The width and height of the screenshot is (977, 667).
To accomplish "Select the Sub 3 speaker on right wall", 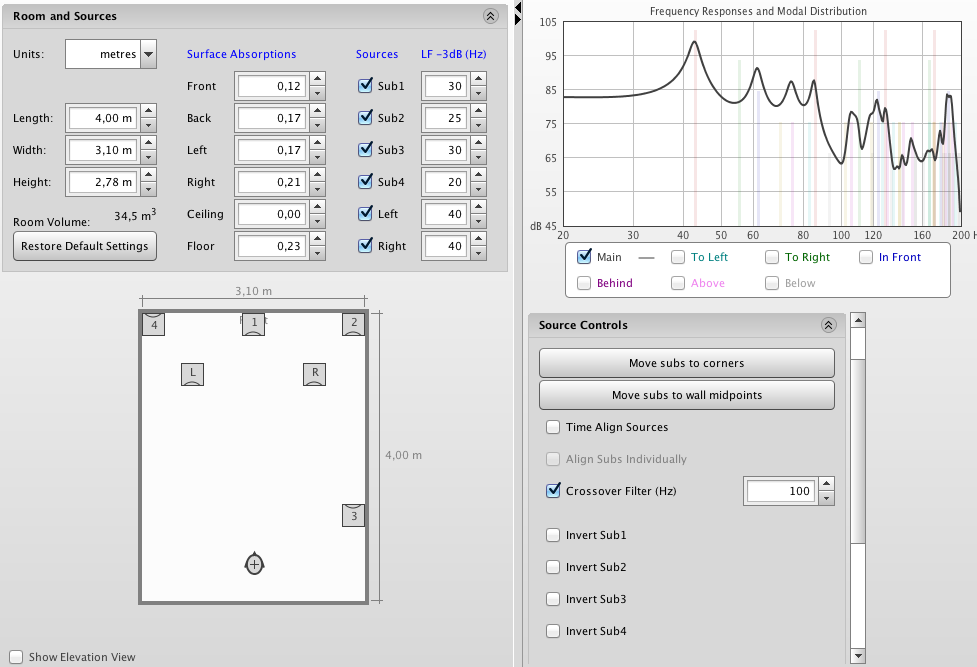I will click(x=353, y=516).
